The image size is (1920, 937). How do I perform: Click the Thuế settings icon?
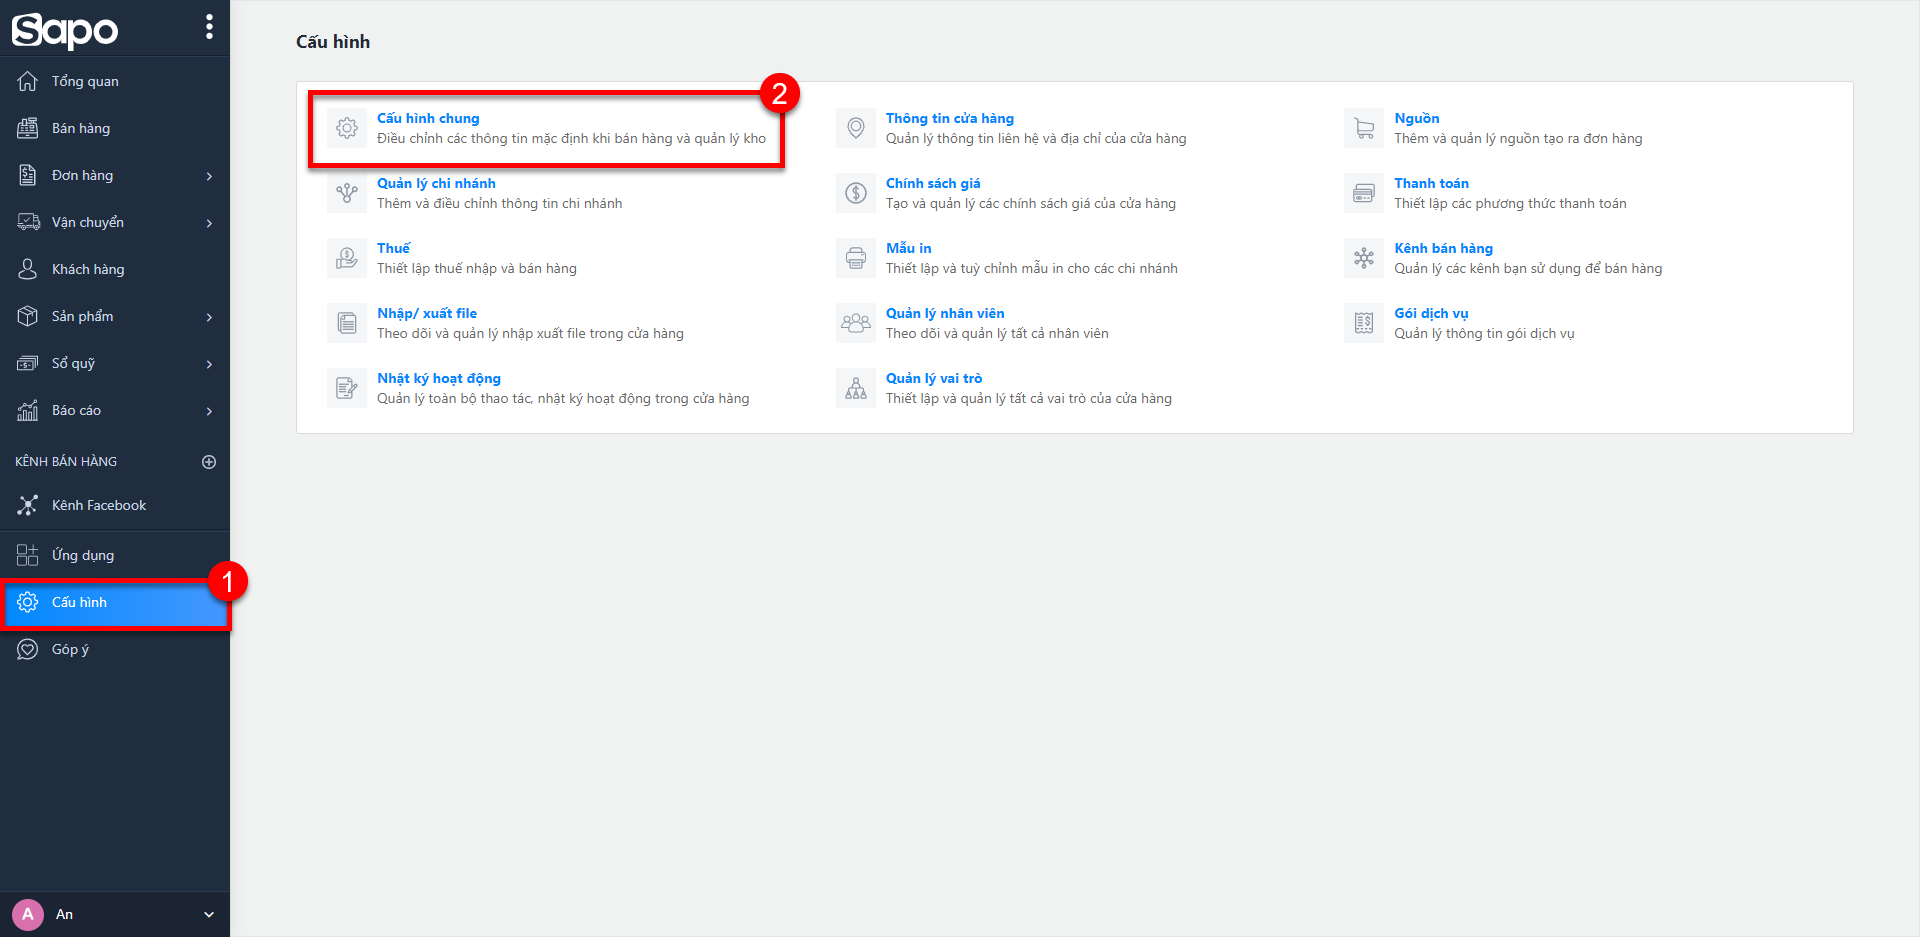coord(347,258)
